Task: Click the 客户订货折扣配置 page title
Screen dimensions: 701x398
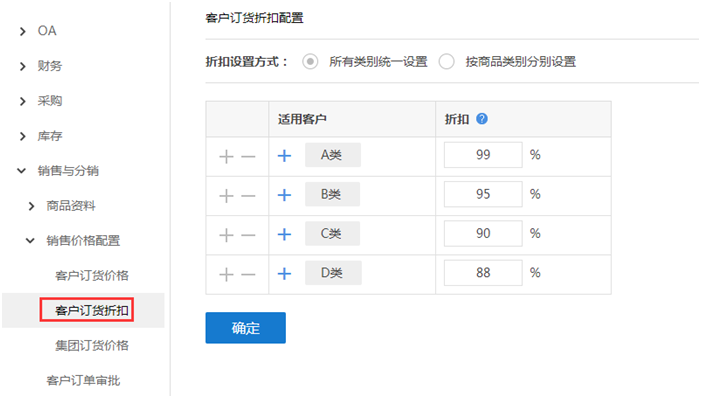Action: tap(254, 18)
